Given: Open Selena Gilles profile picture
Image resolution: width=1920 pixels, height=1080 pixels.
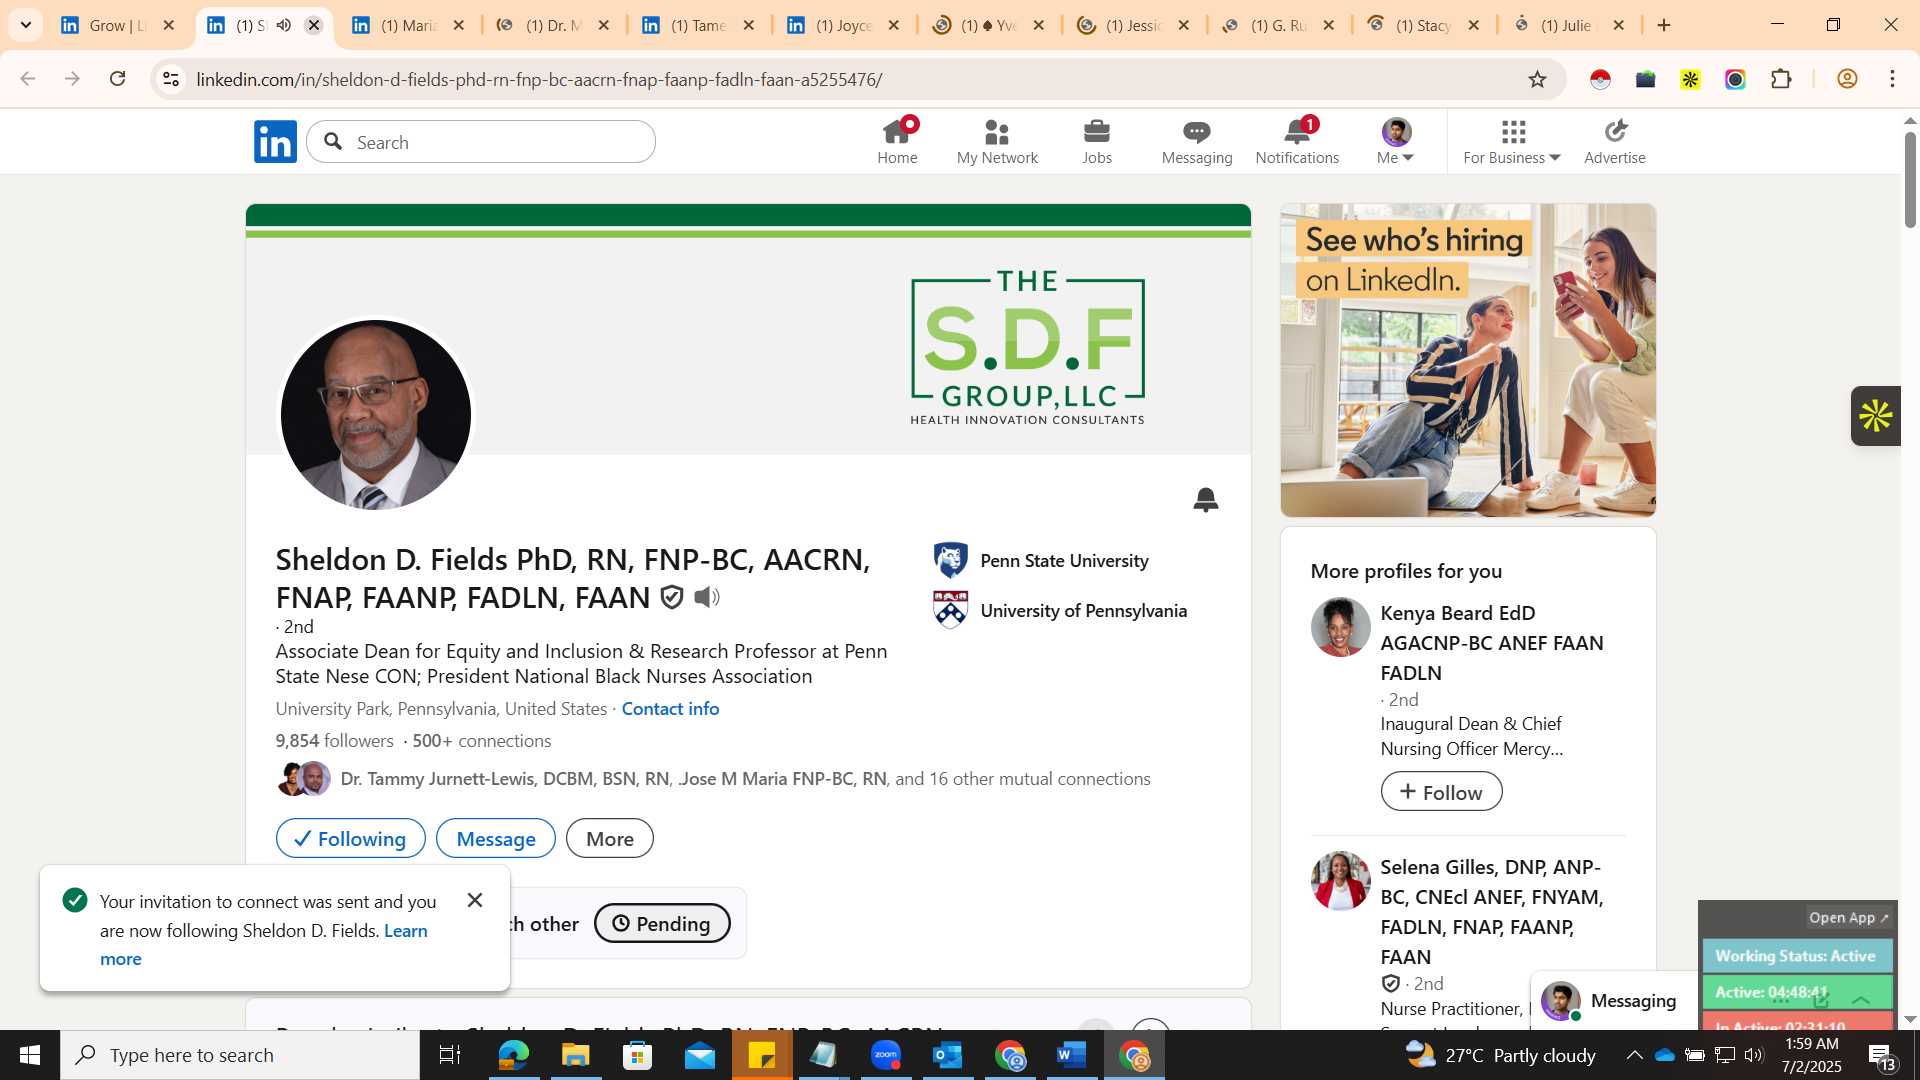Looking at the screenshot, I should tap(1340, 881).
